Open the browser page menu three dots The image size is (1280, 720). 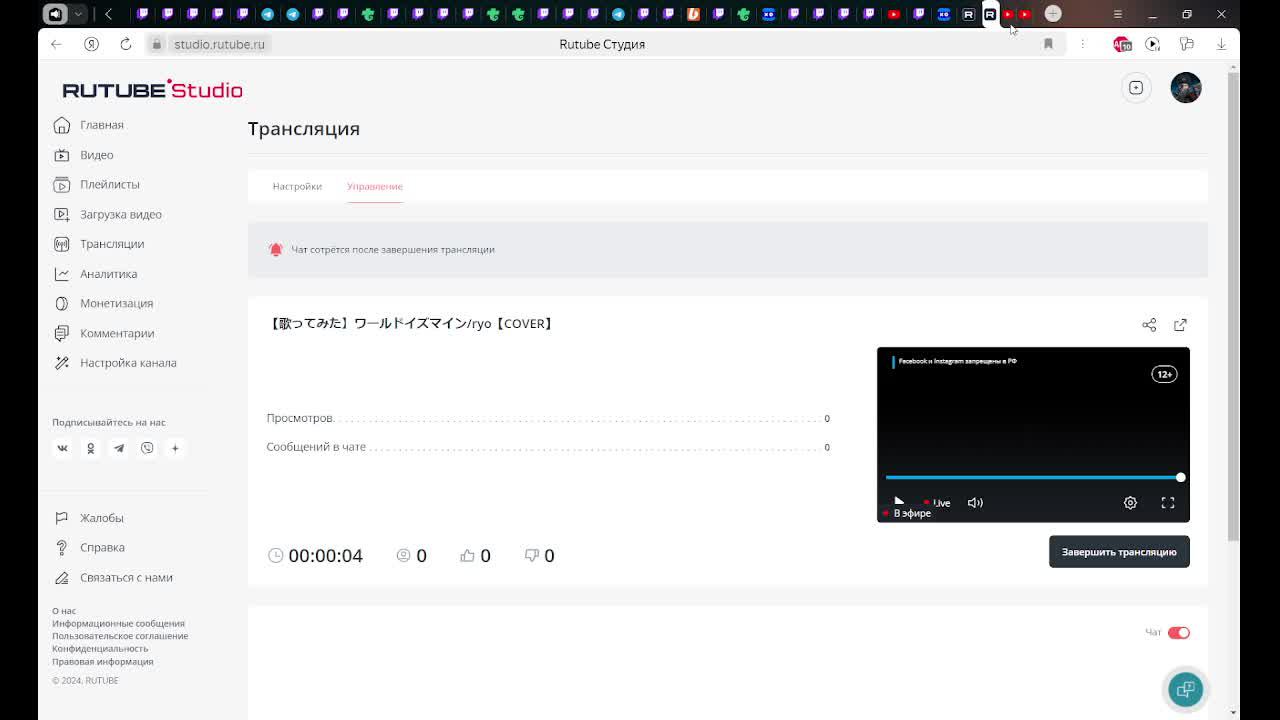point(1082,44)
